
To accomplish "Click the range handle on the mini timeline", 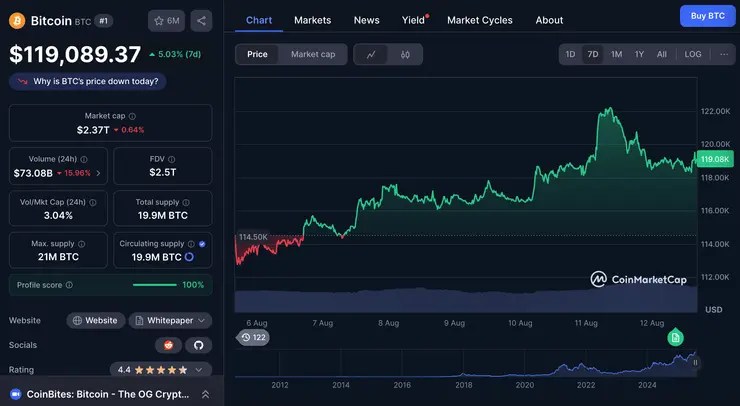I will [695, 362].
